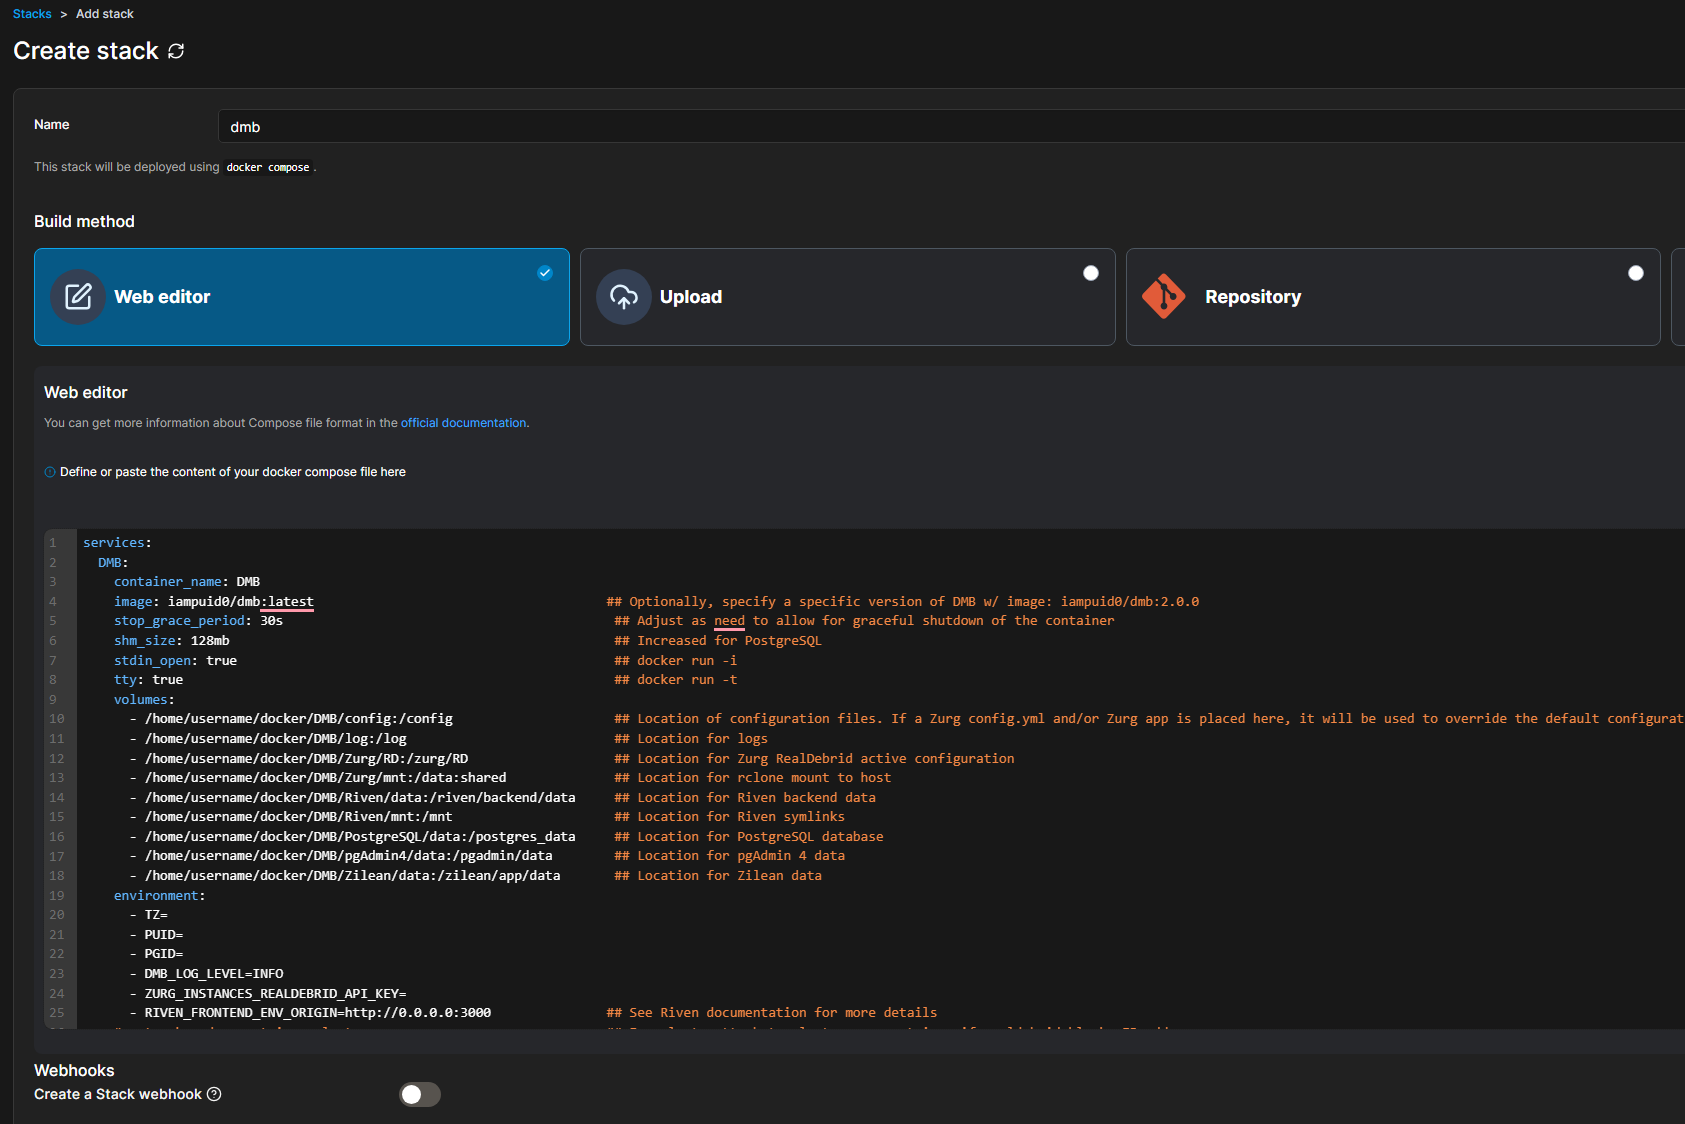Click the 'PGID=' environment line
Viewport: 1685px width, 1124px height.
click(x=156, y=954)
